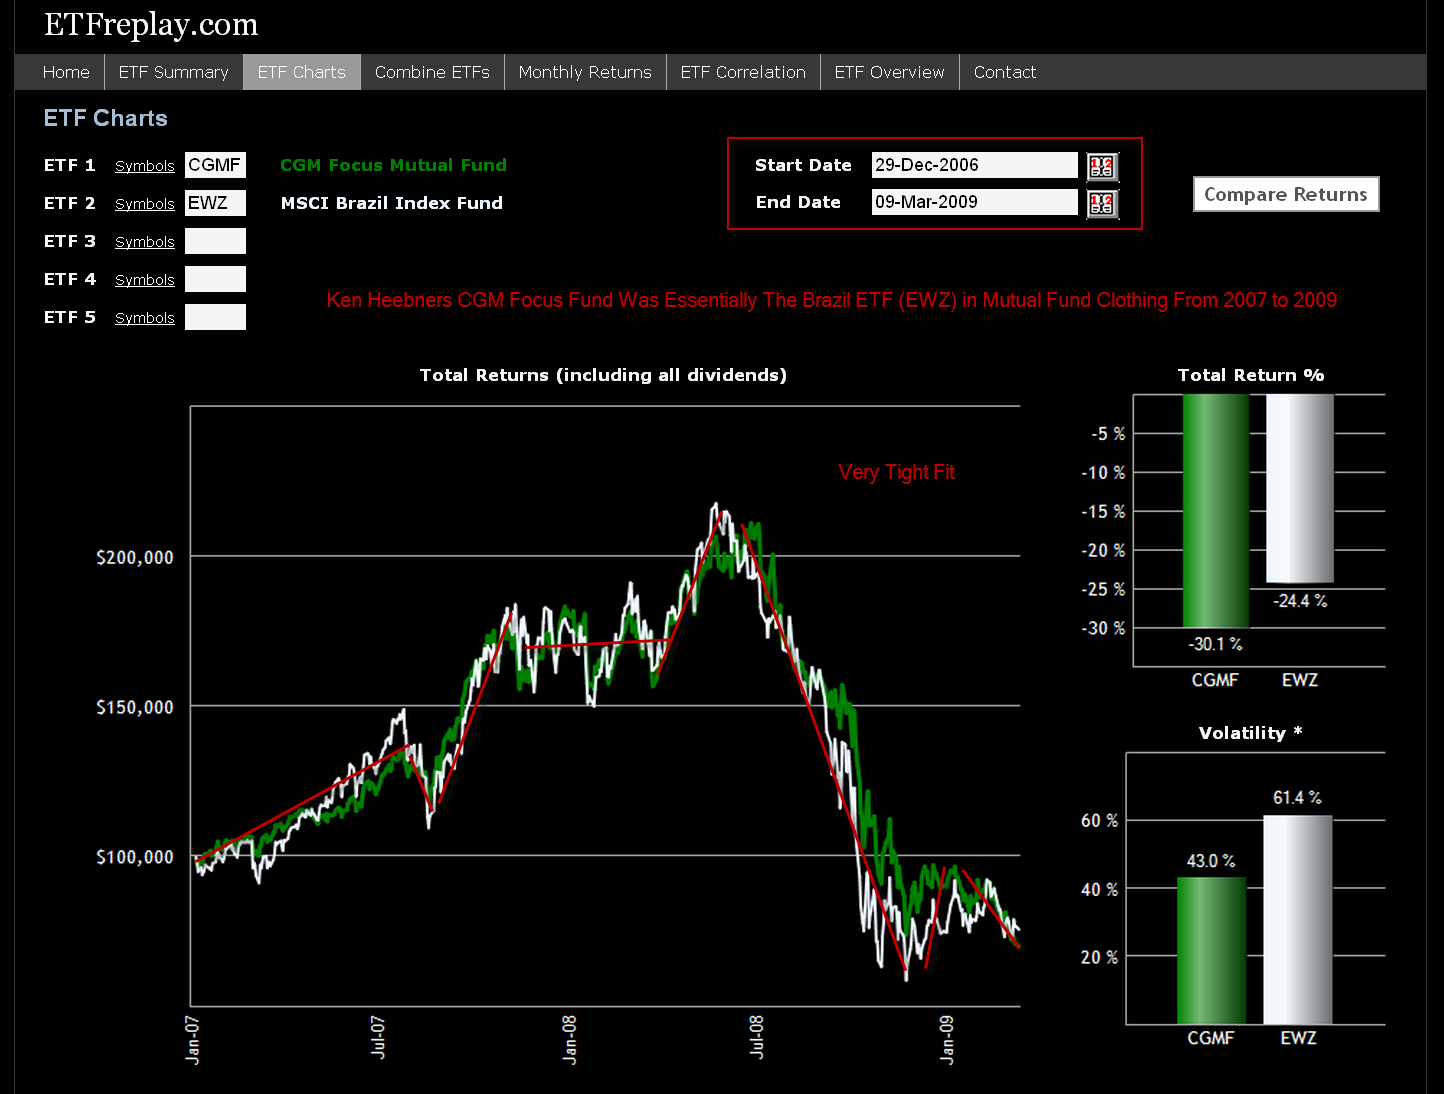Open the End Date calendar picker icon
The image size is (1444, 1094).
coord(1102,203)
